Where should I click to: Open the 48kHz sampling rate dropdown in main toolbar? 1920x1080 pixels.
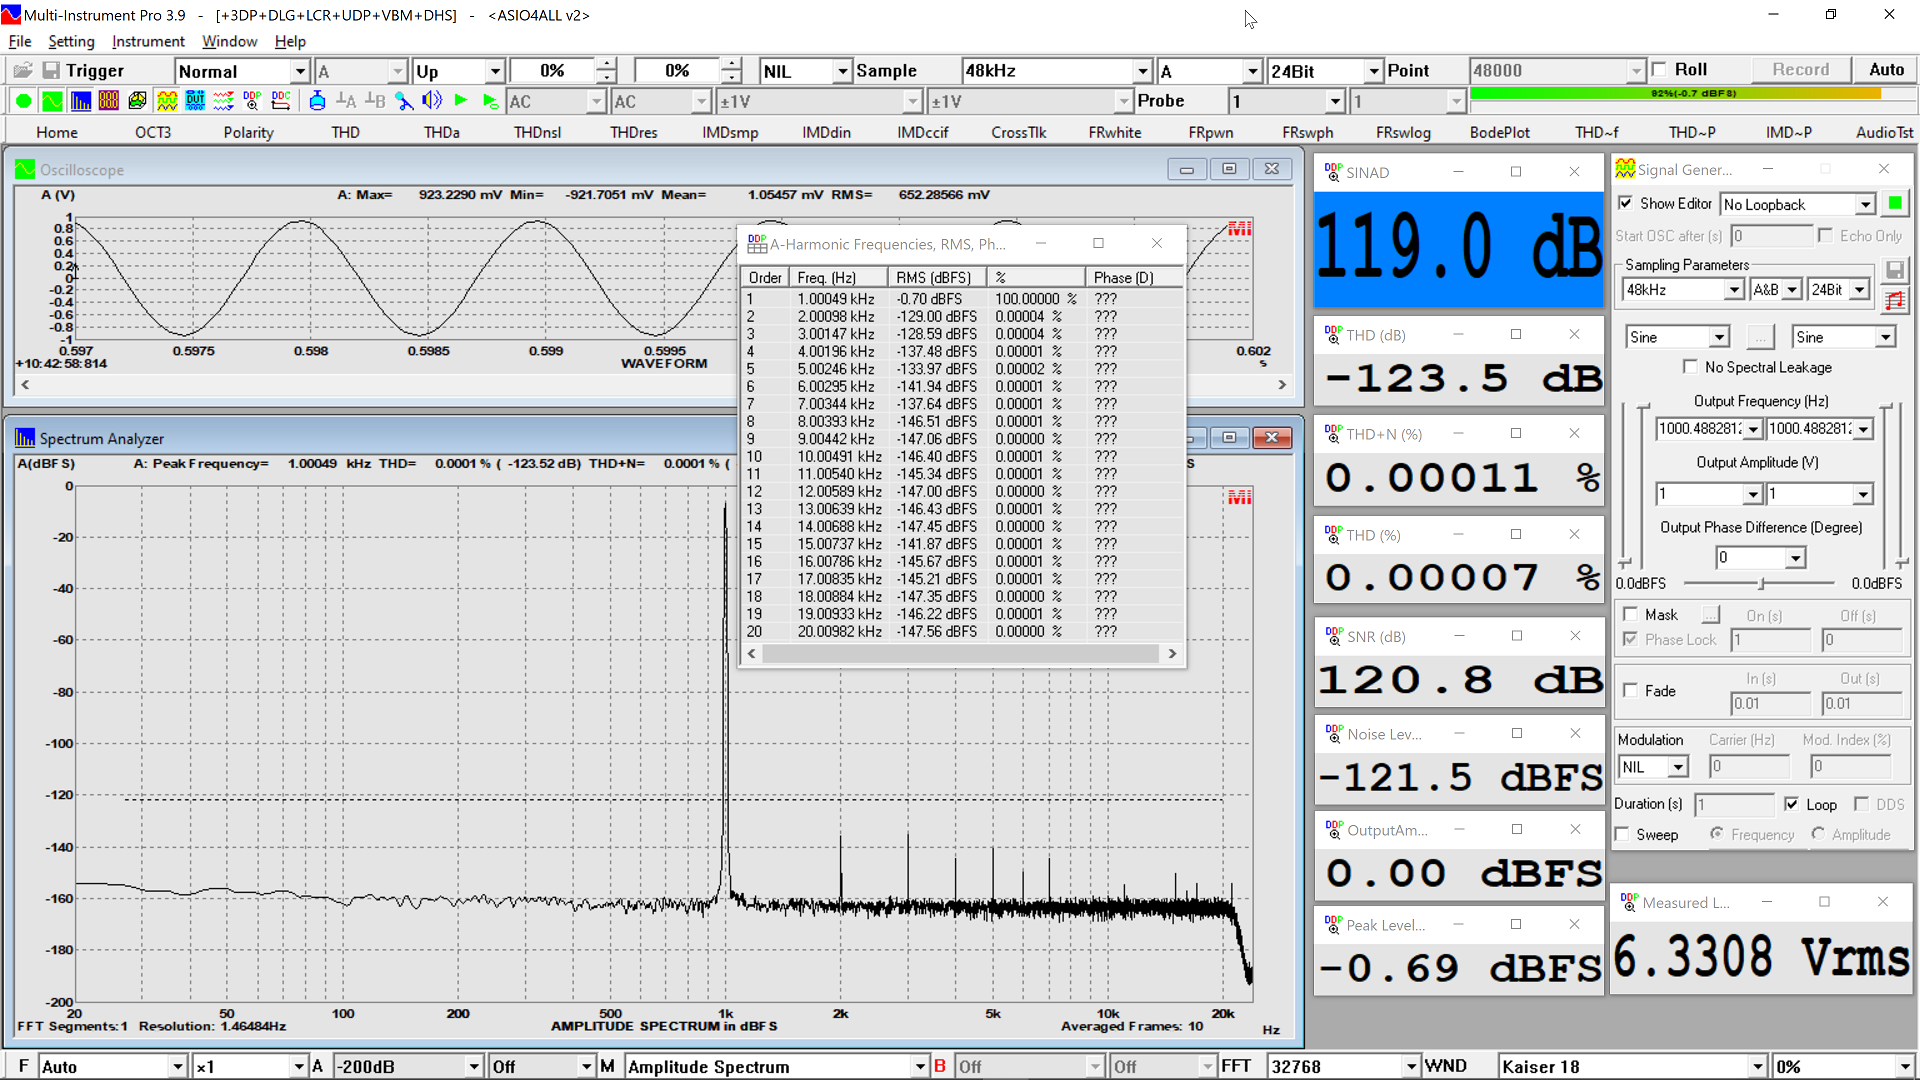click(1143, 71)
